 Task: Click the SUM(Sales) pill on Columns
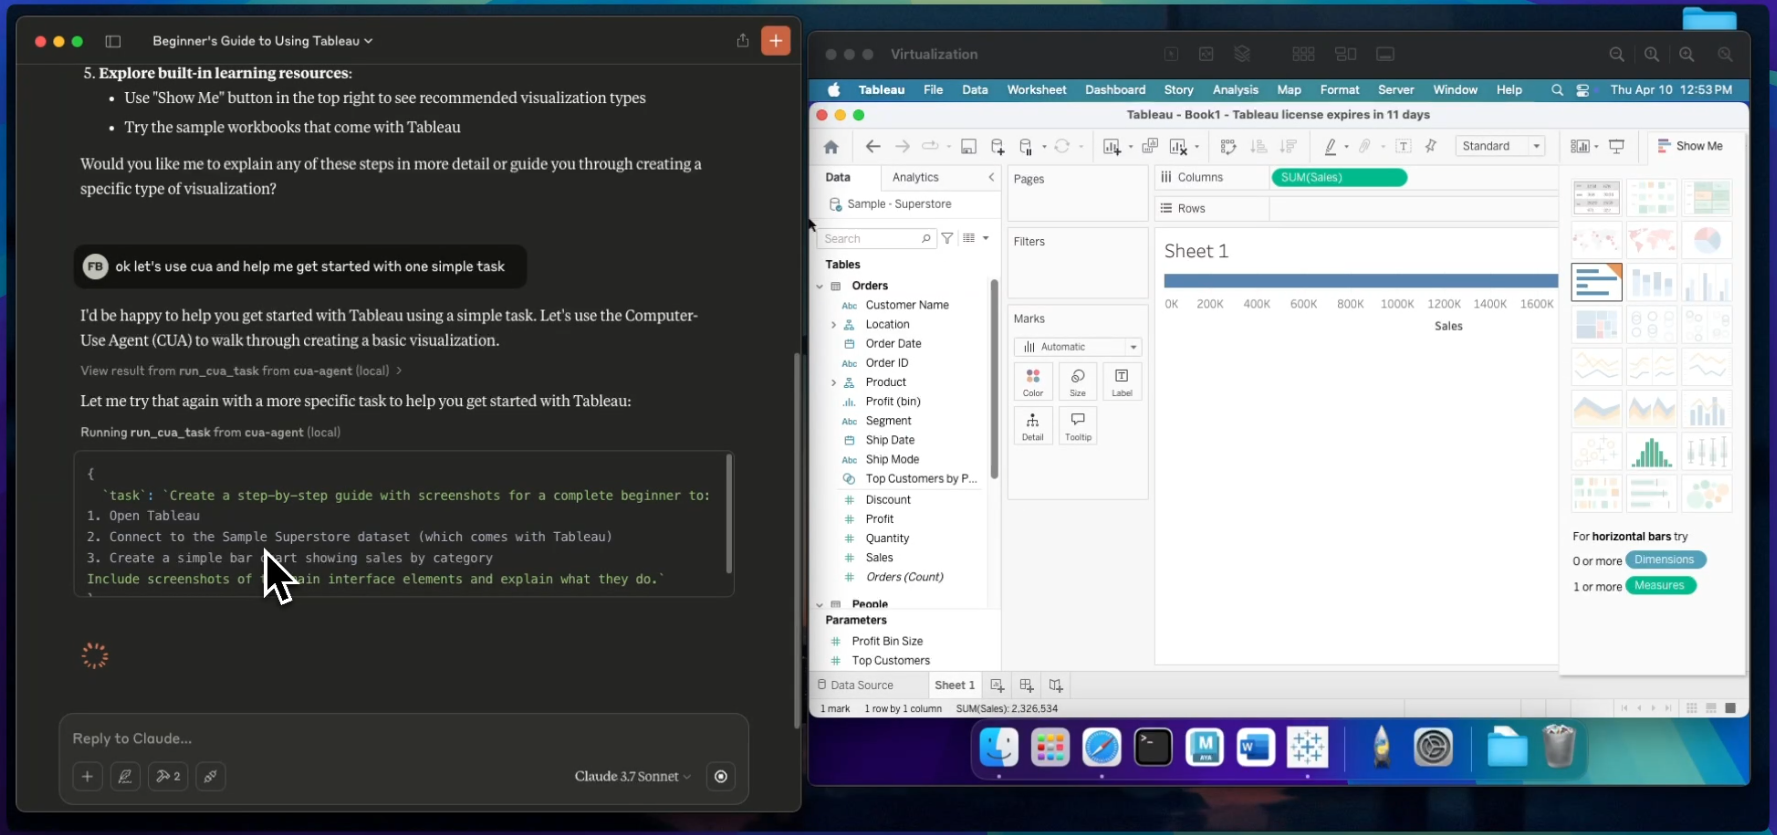1338,177
